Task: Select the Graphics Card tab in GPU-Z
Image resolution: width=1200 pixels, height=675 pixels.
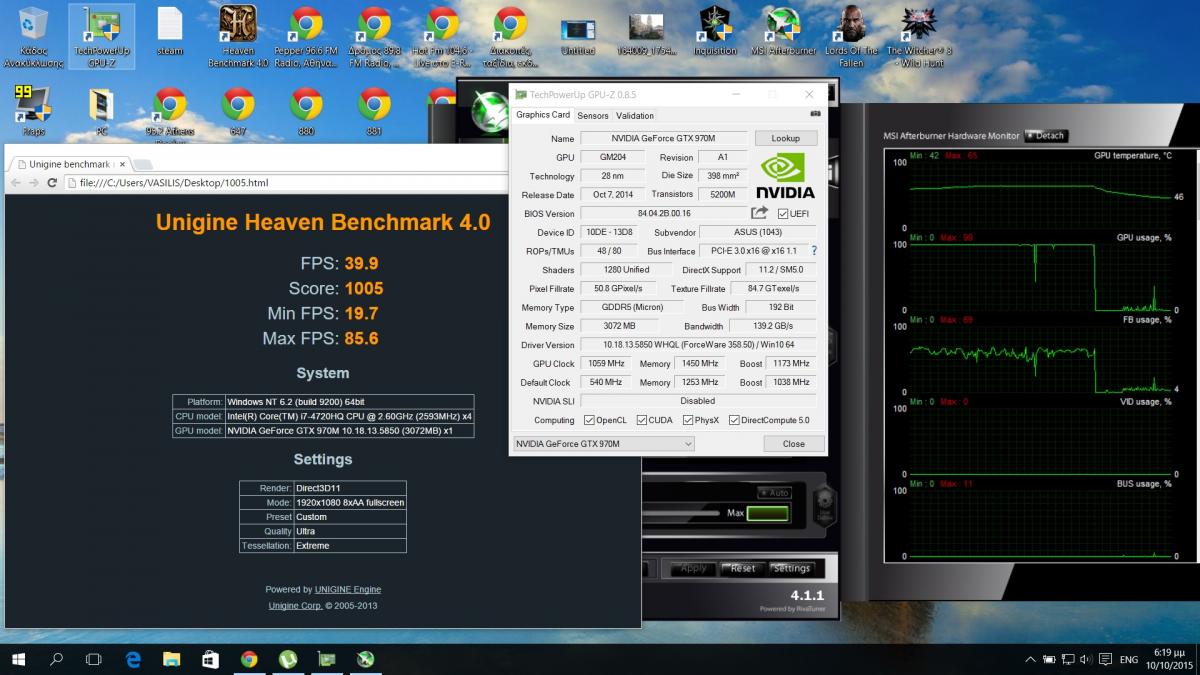Action: coord(543,115)
